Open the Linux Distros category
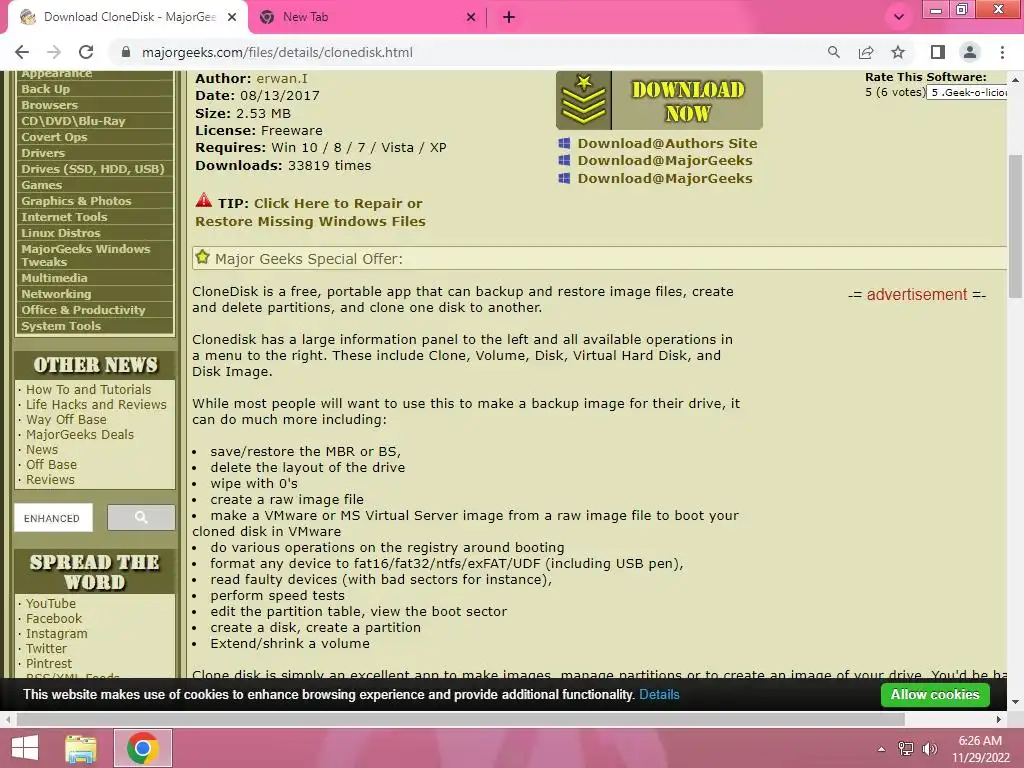The image size is (1024, 768). 95,233
